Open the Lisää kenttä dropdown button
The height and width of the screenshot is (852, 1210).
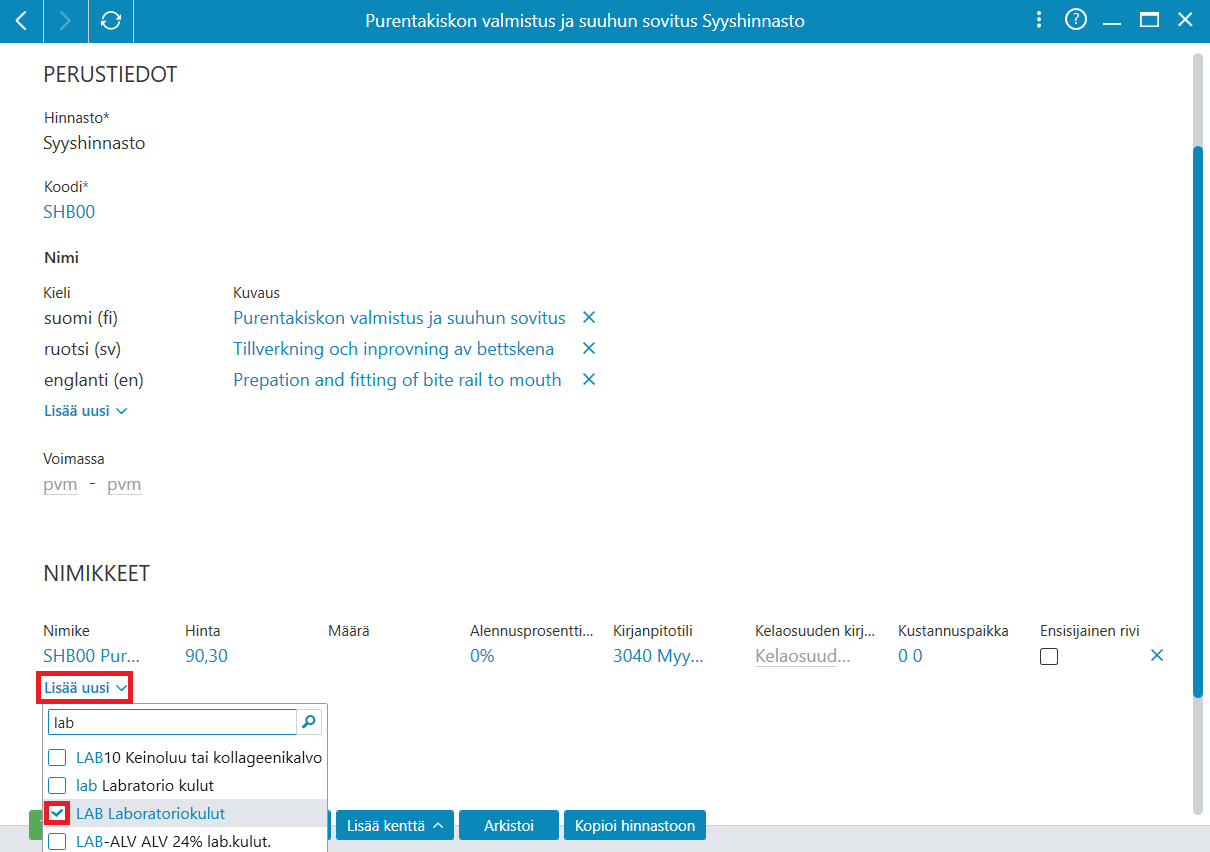(395, 826)
